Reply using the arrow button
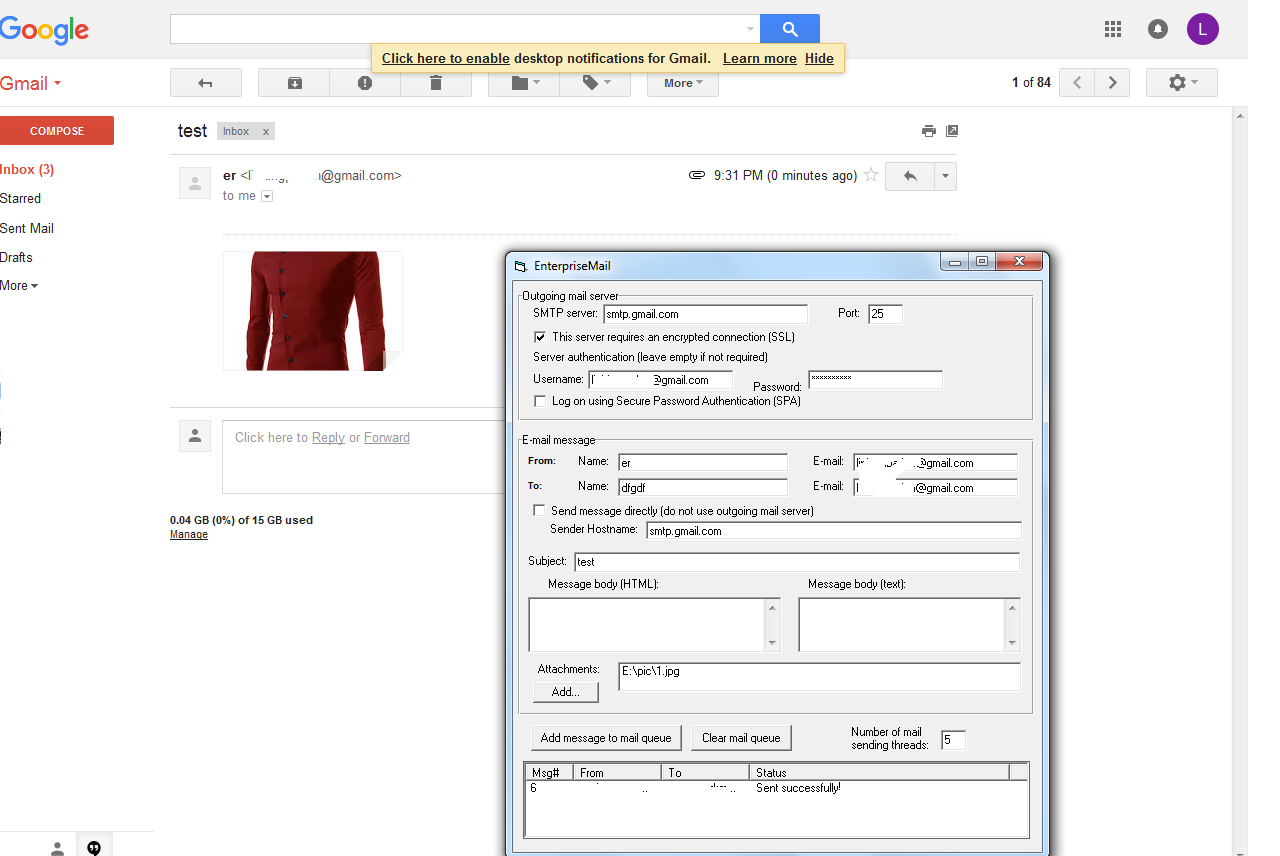The height and width of the screenshot is (856, 1280). [x=910, y=176]
